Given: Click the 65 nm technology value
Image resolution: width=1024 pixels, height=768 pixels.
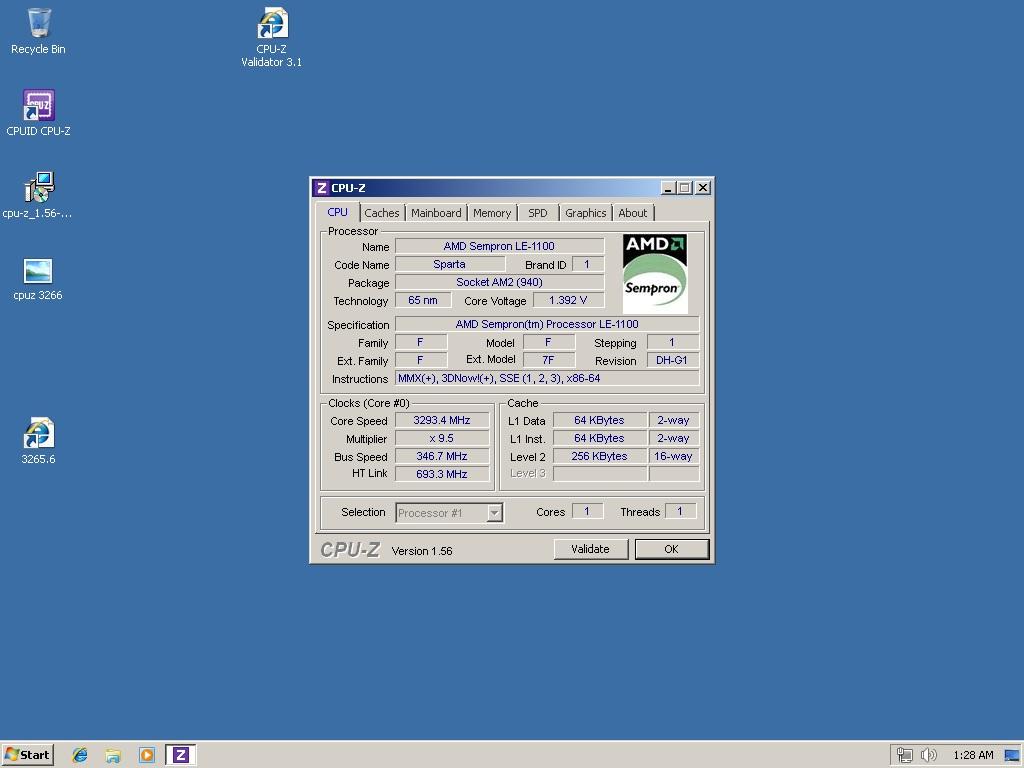Looking at the screenshot, I should [423, 300].
